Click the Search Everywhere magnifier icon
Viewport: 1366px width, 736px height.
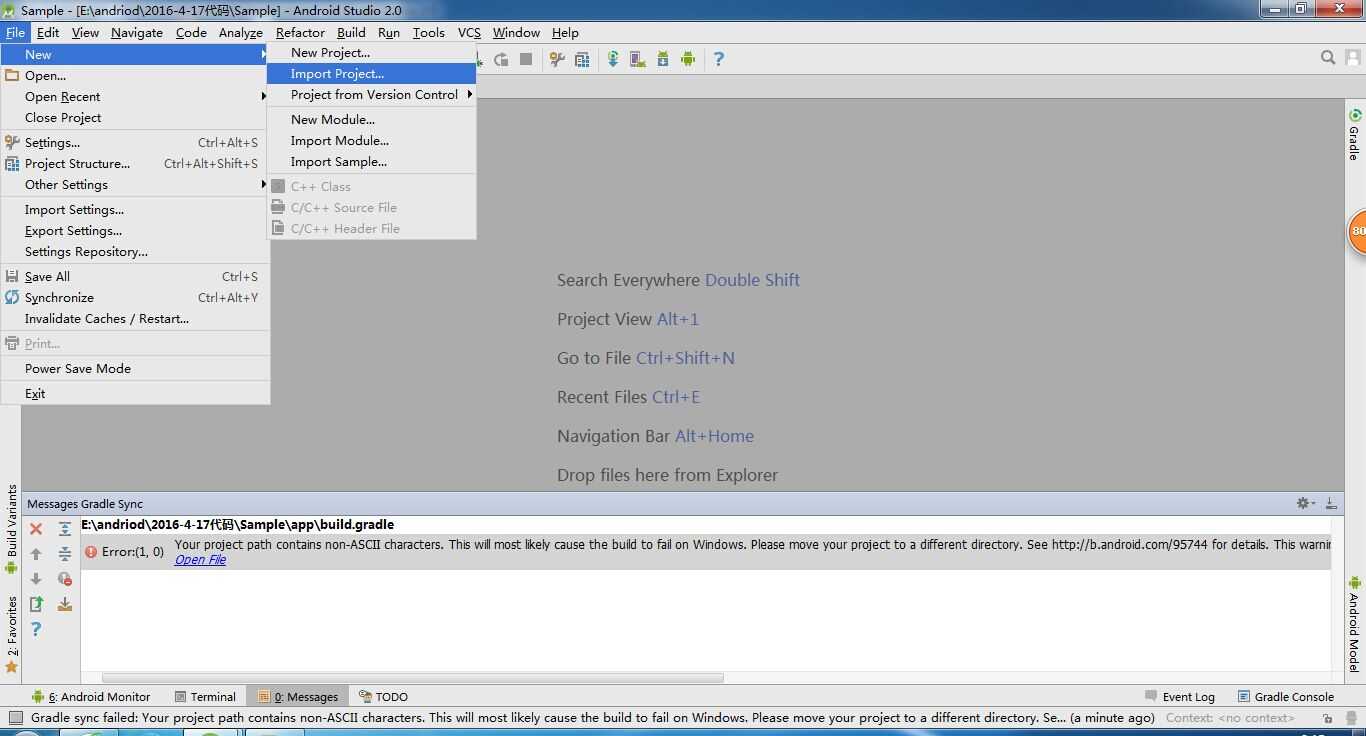[1328, 58]
